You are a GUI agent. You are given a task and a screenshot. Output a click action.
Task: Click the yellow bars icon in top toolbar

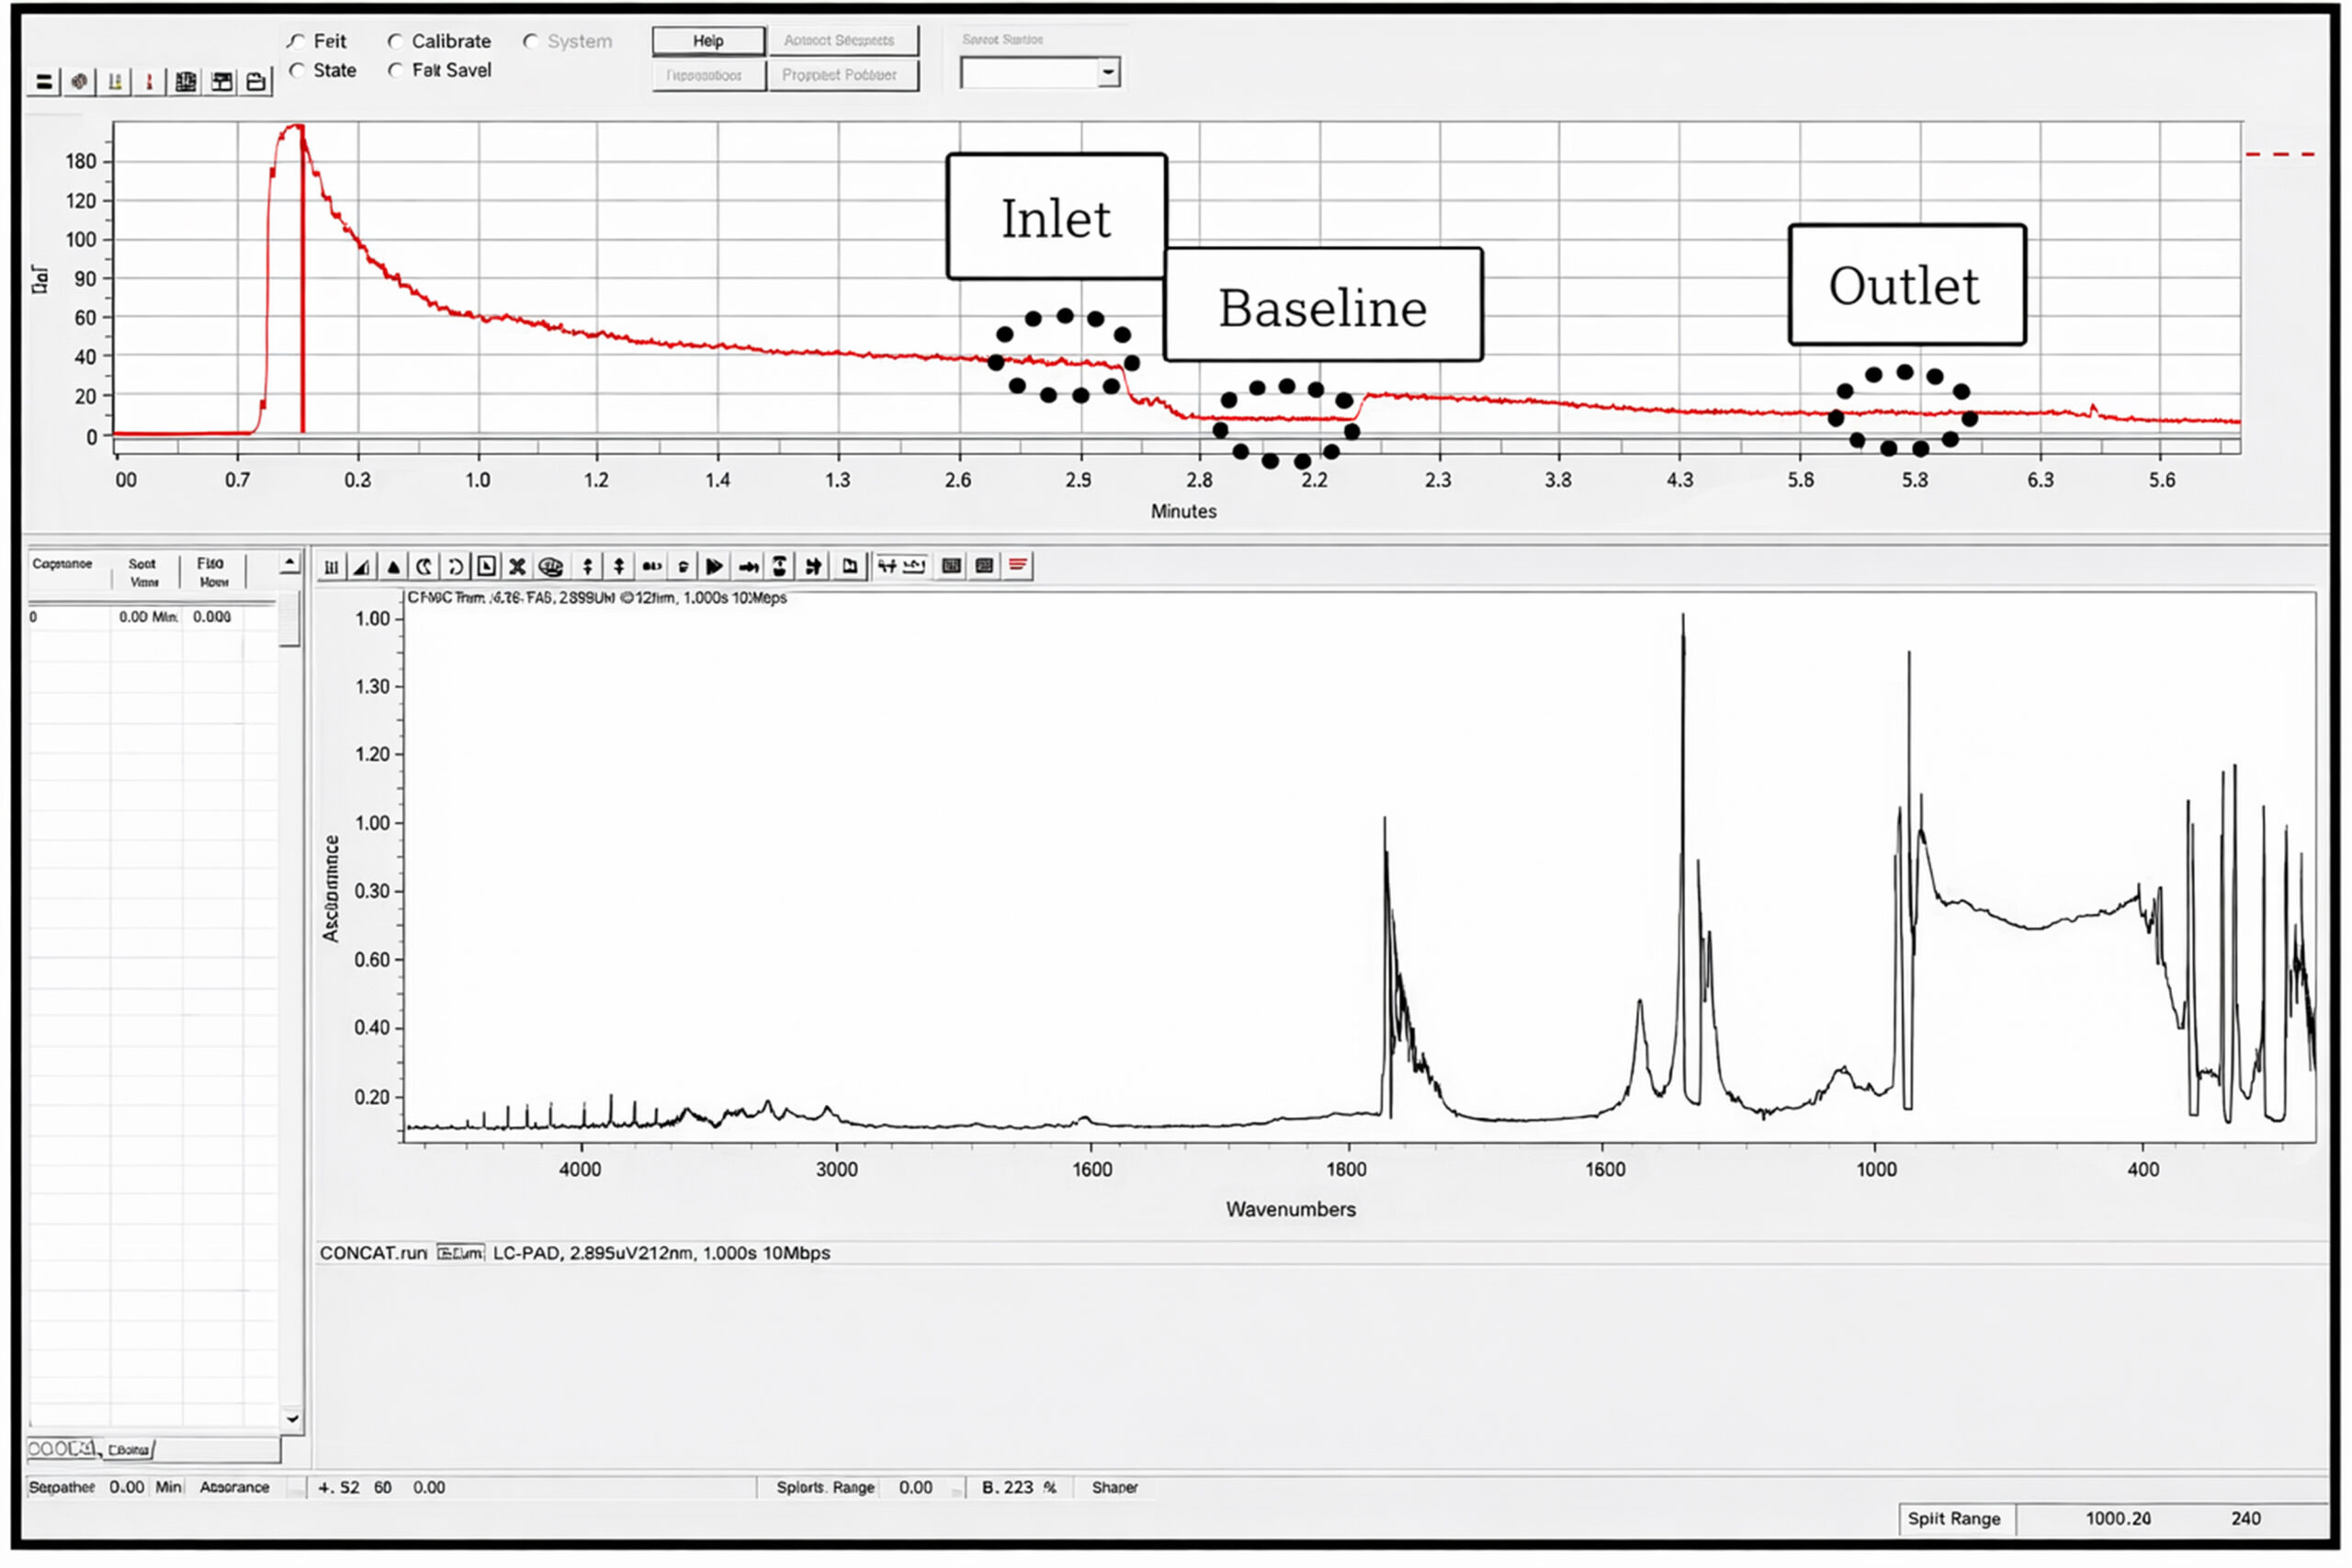tap(115, 82)
